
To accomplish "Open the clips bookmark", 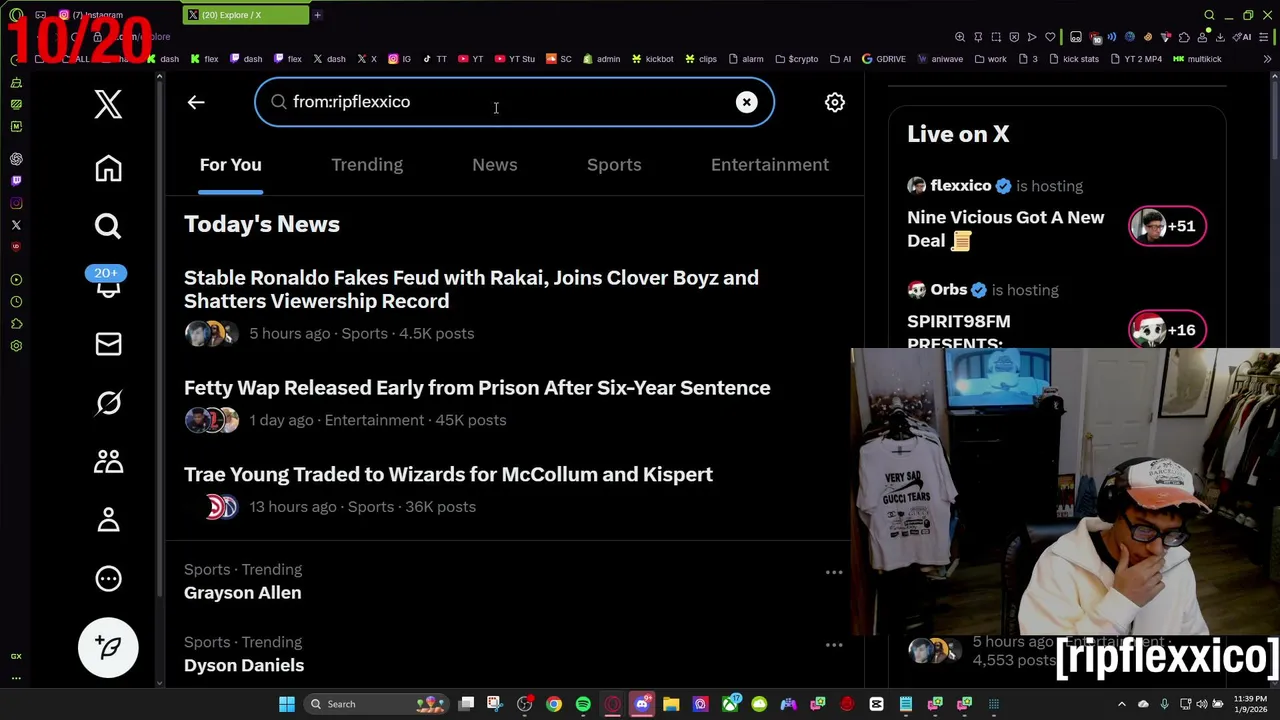I will click(700, 59).
